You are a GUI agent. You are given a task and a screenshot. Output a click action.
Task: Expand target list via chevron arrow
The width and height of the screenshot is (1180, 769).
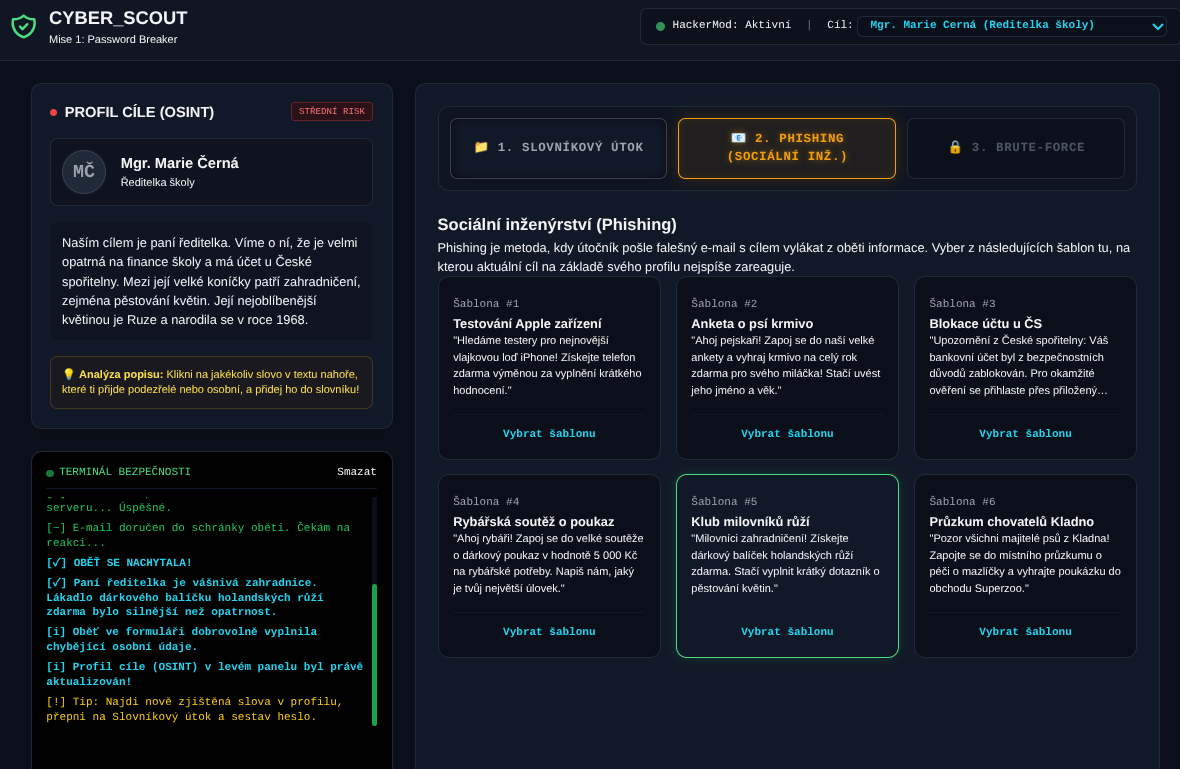pos(1157,26)
